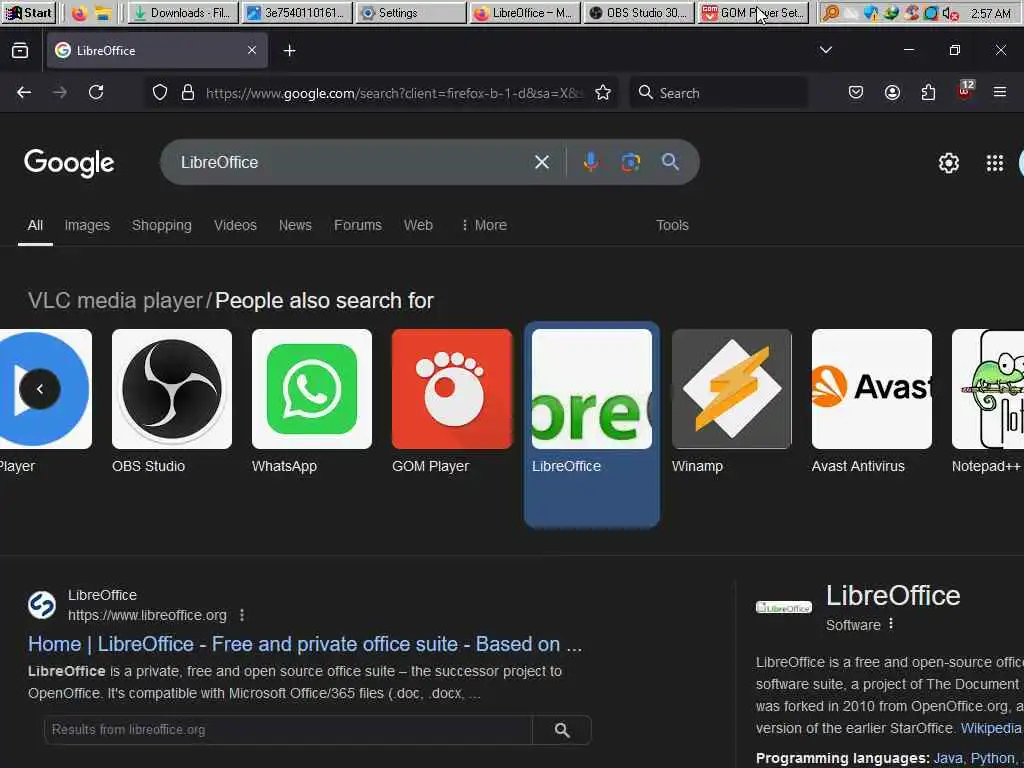This screenshot has width=1024, height=768.
Task: Open the tracking protection shield icon
Action: 159,92
